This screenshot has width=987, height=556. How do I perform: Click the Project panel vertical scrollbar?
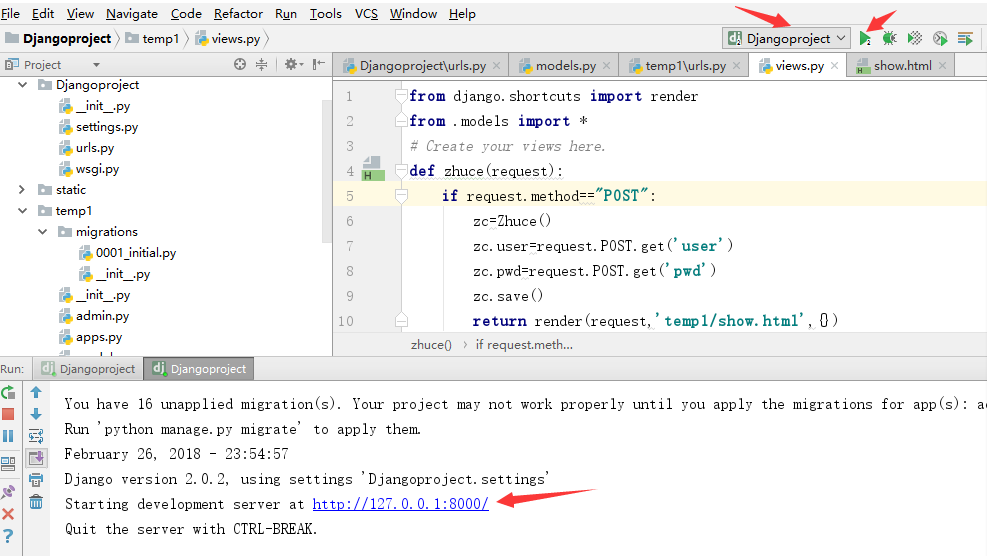[x=326, y=170]
